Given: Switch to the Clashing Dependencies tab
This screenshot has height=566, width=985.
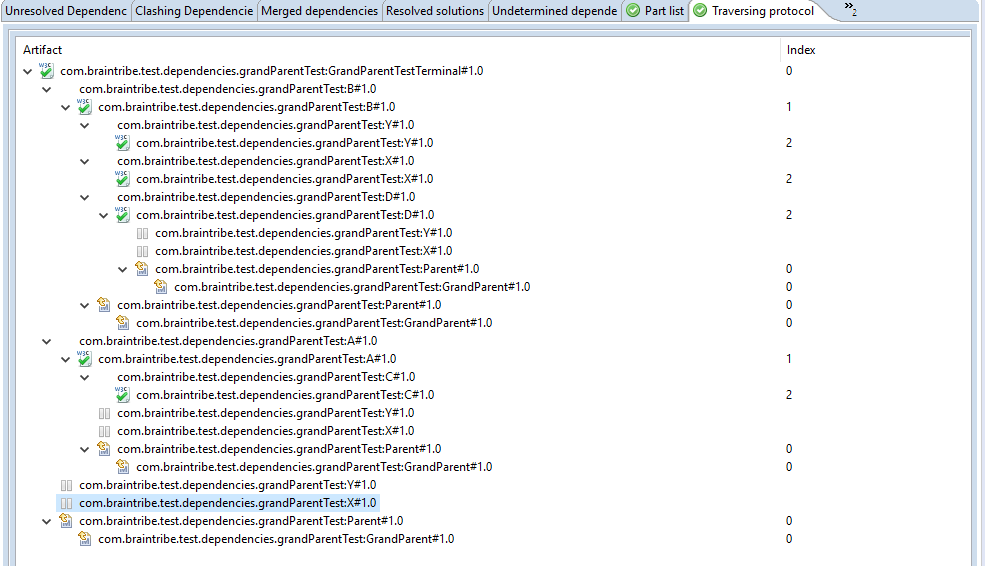Looking at the screenshot, I should pyautogui.click(x=194, y=11).
